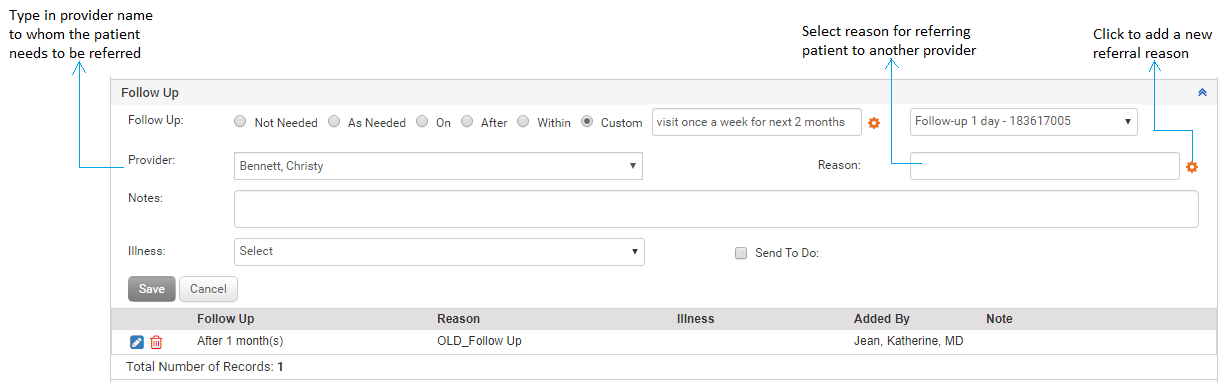
Task: Click gear icon to add new referral reason
Action: [x=1192, y=167]
